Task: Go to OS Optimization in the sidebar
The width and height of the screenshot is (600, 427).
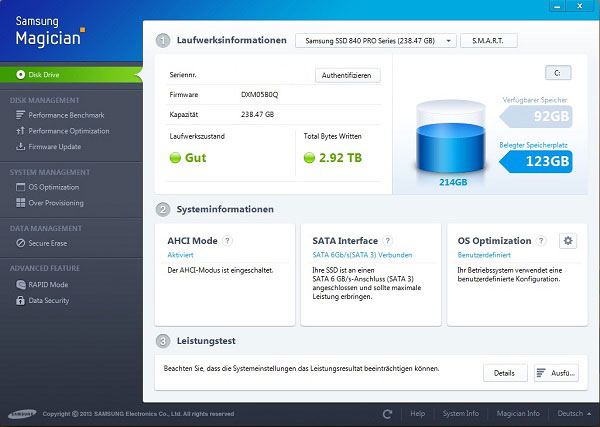Action: (54, 187)
